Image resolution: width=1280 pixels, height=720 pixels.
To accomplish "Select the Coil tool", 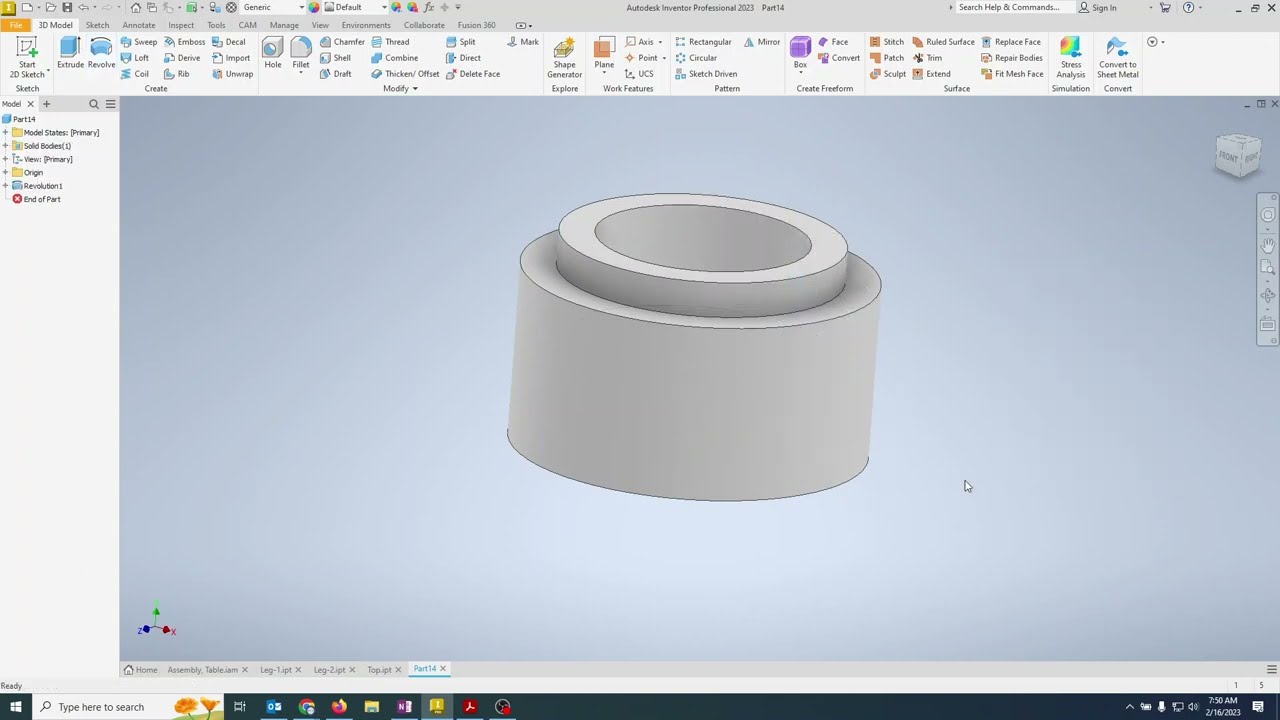I will tap(134, 74).
